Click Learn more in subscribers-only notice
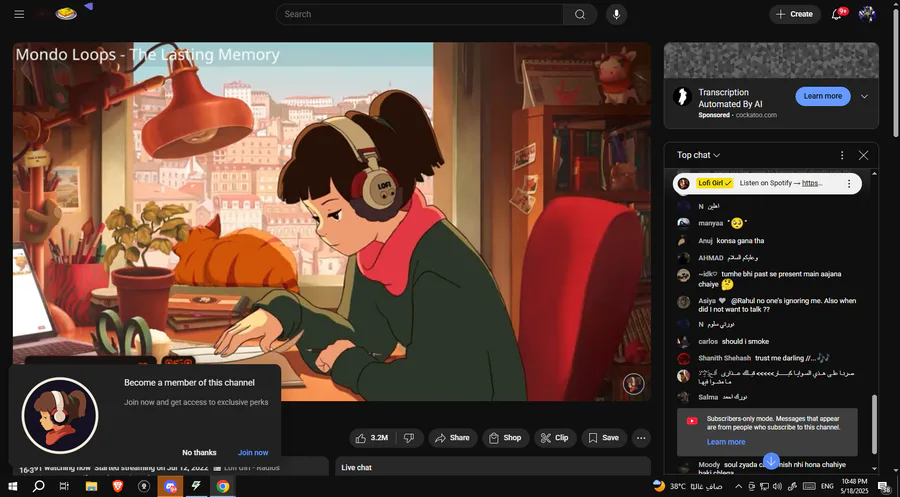 tap(726, 442)
